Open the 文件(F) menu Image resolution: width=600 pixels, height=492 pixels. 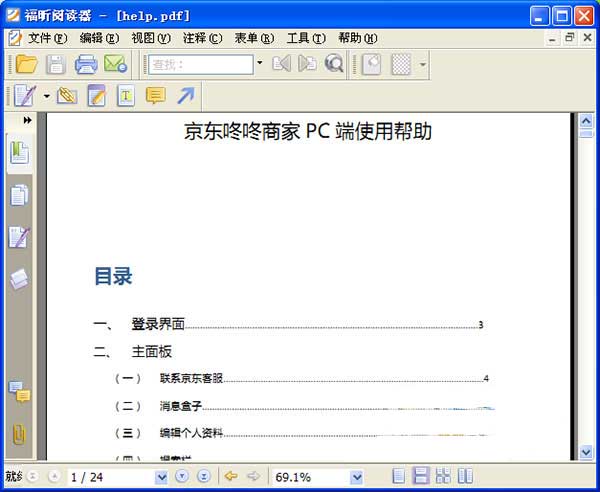tap(47, 38)
